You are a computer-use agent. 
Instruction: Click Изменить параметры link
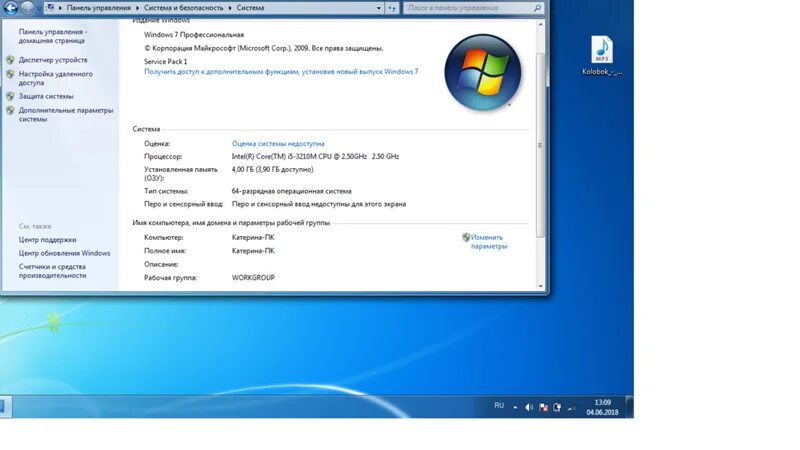(488, 242)
